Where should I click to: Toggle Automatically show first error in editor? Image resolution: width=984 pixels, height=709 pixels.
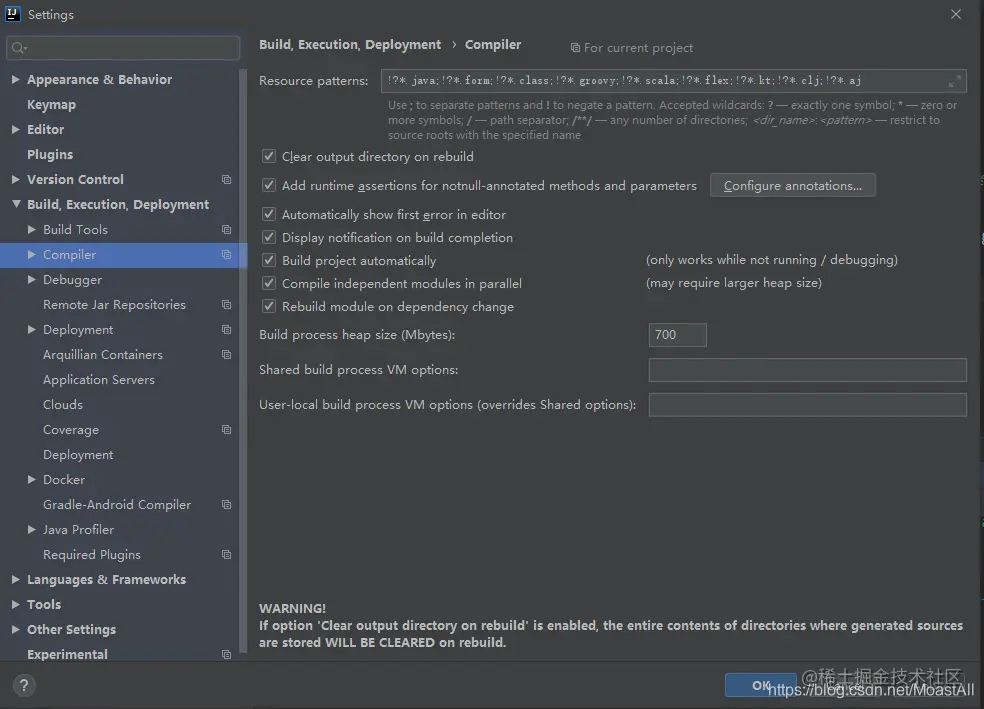tap(269, 214)
